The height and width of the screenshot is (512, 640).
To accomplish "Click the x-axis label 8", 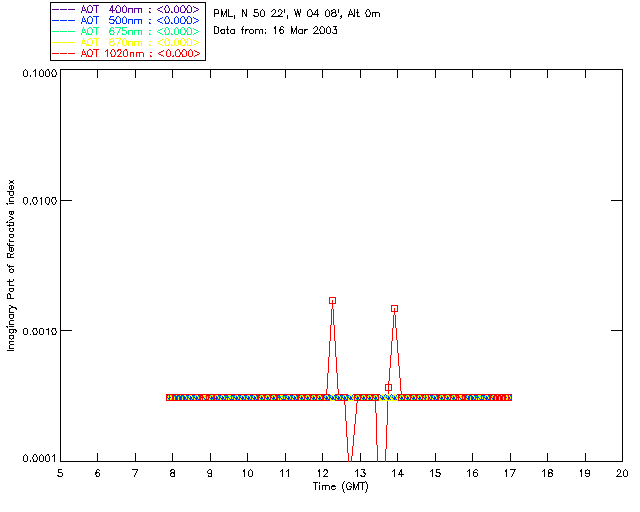I will pos(173,473).
